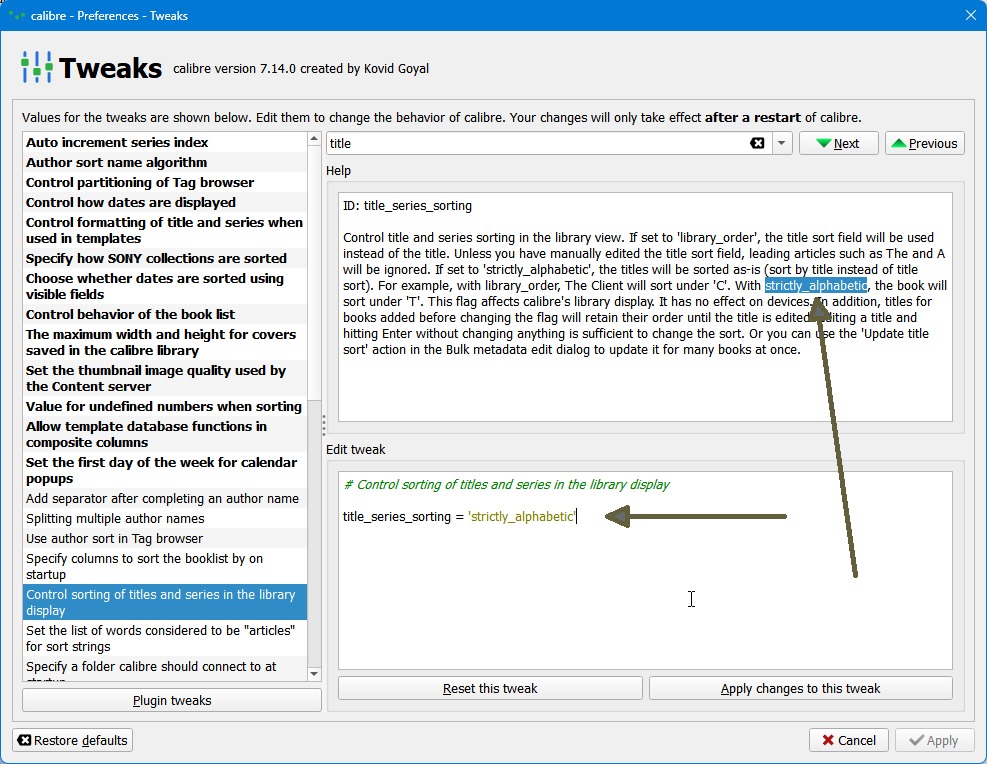This screenshot has height=764, width=987.
Task: Click Apply changes to this tweak
Action: coord(800,688)
